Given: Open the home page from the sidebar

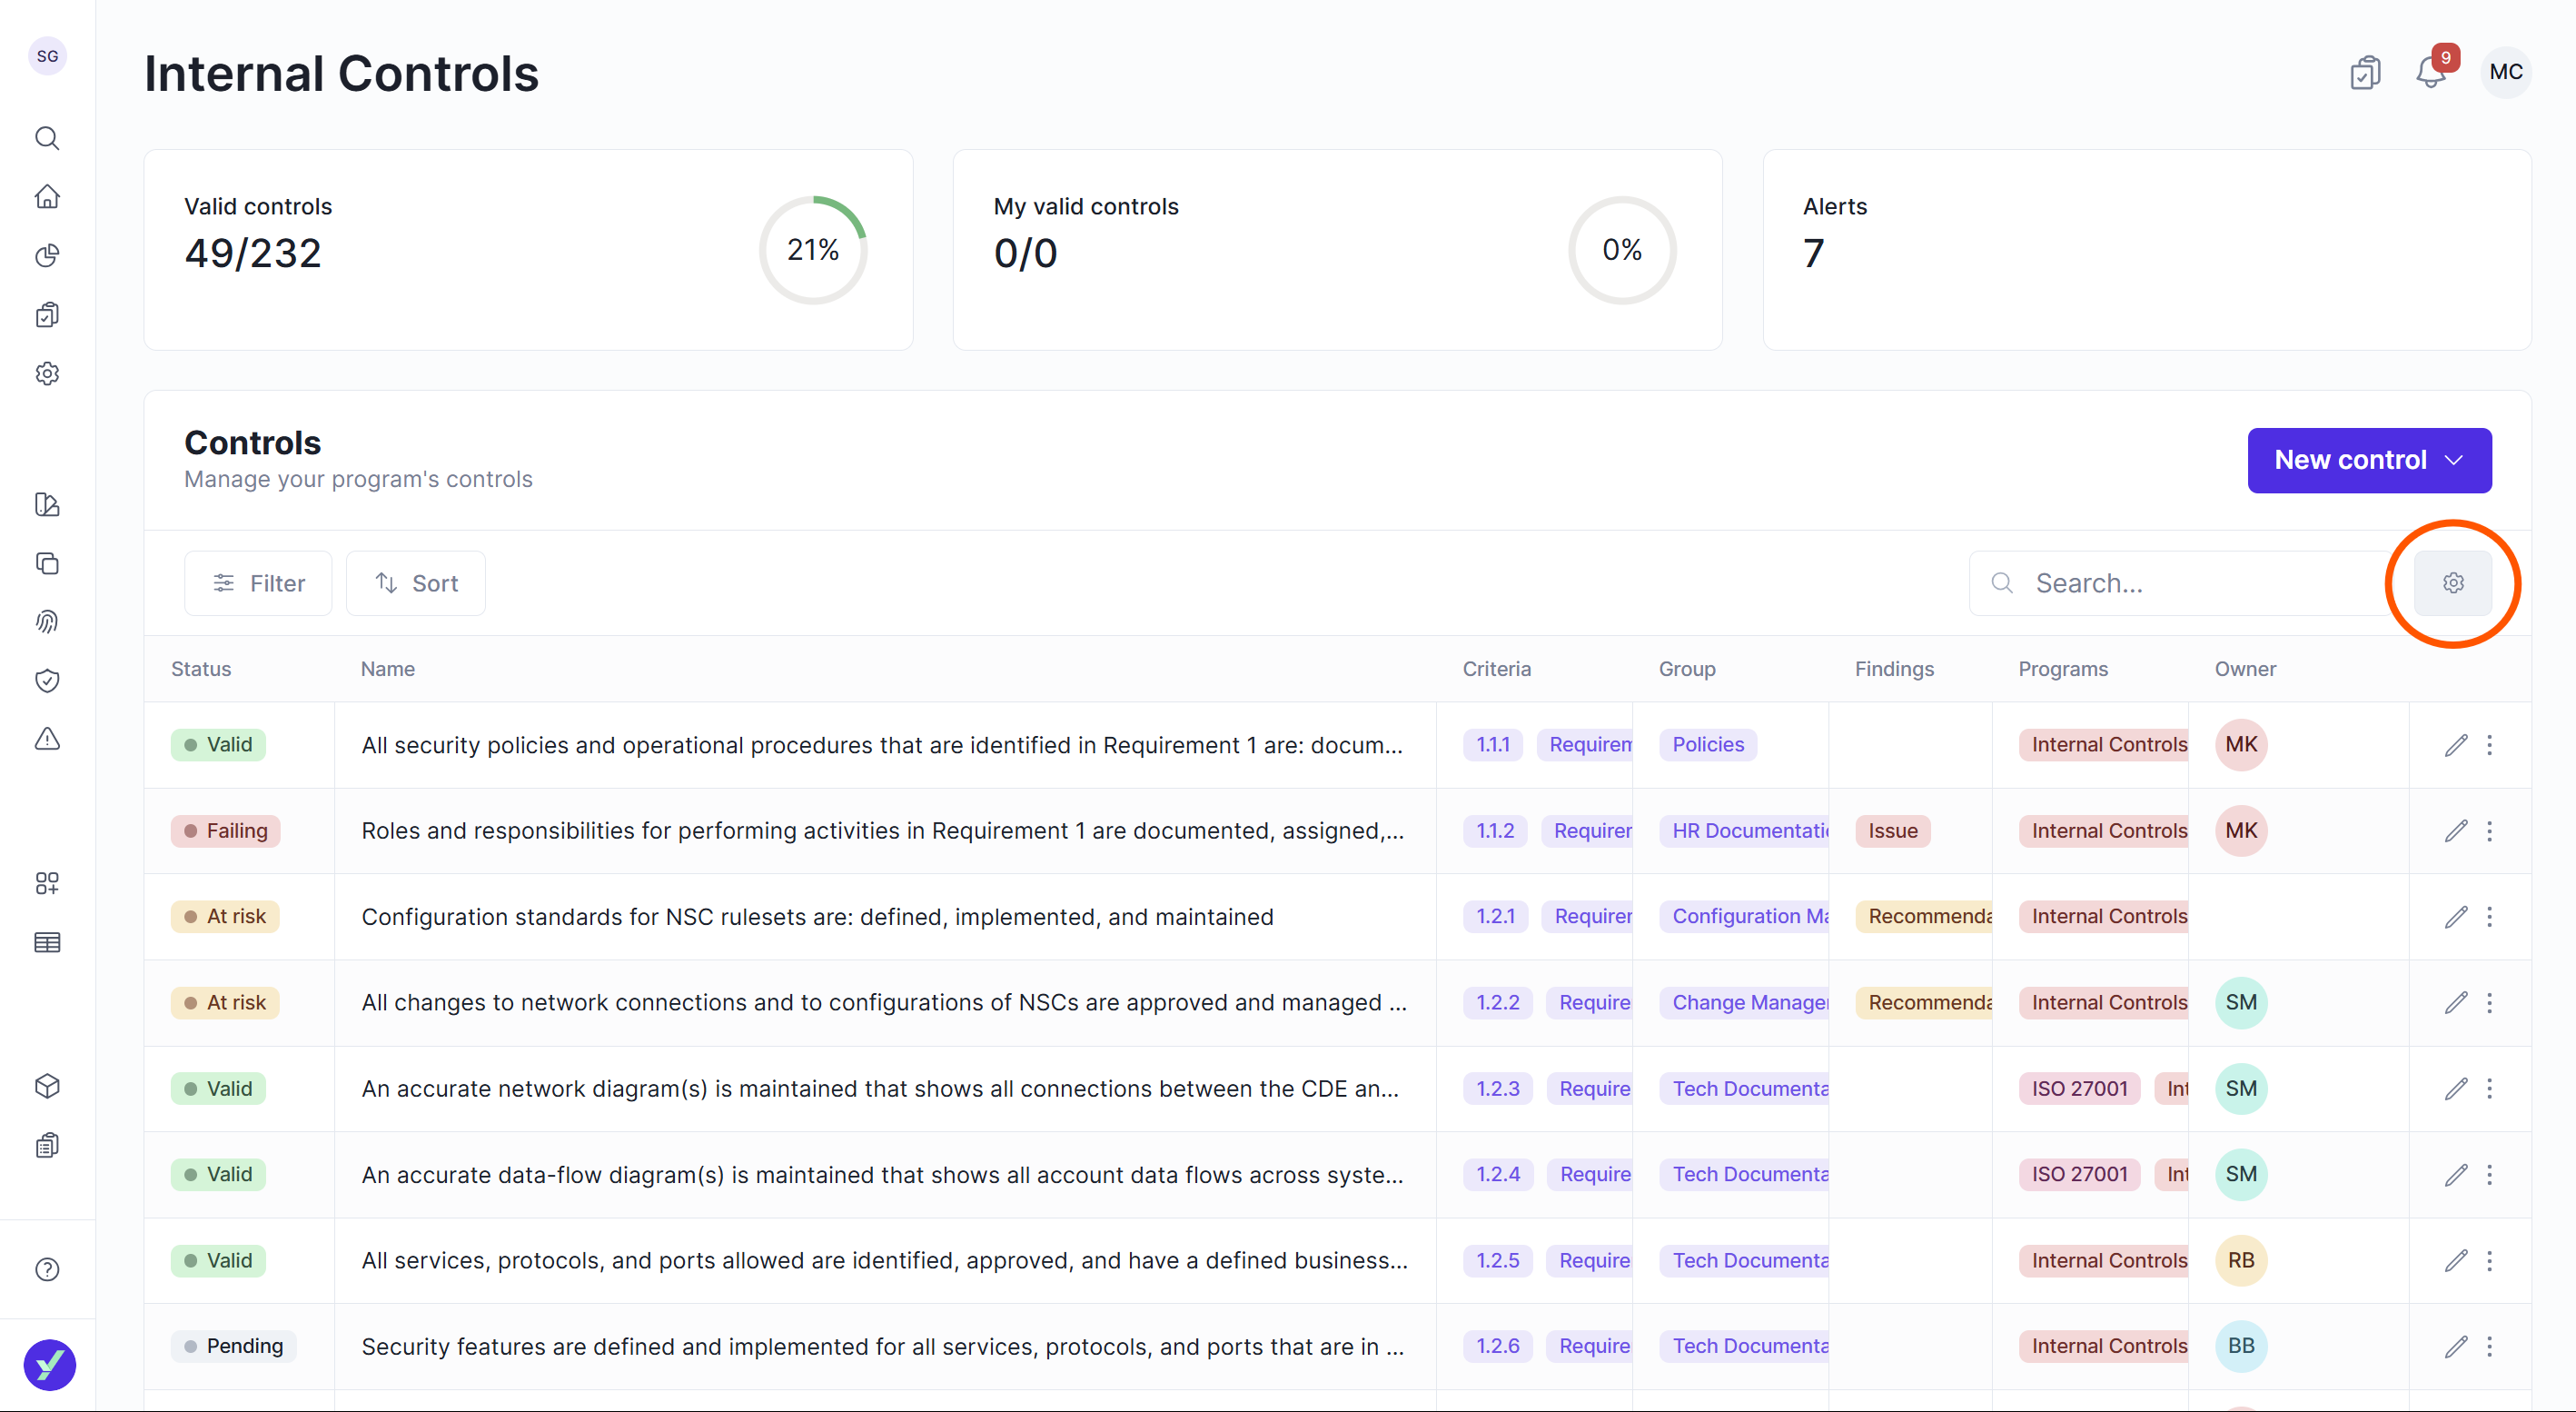Looking at the screenshot, I should point(47,197).
